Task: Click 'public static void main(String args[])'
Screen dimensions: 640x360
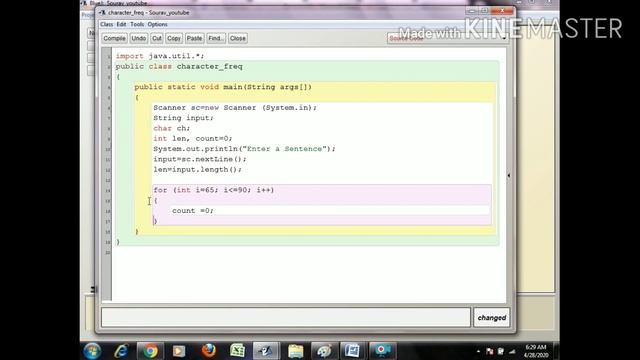Action: pos(223,87)
